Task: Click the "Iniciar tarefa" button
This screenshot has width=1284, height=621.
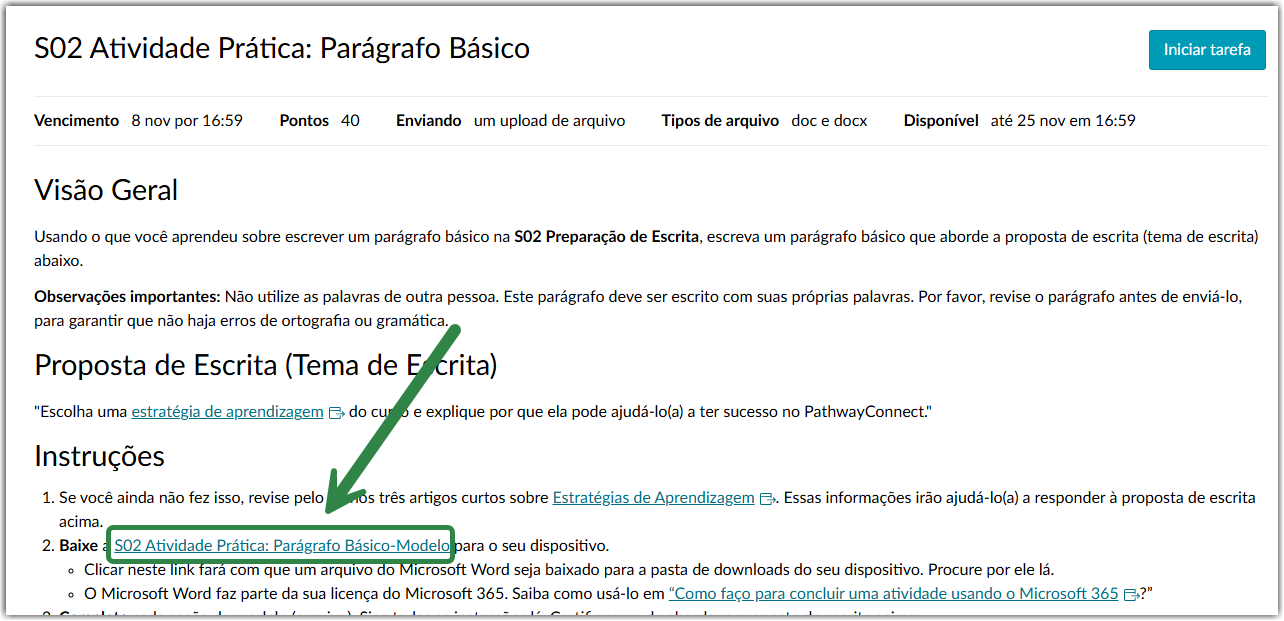Action: pyautogui.click(x=1206, y=49)
